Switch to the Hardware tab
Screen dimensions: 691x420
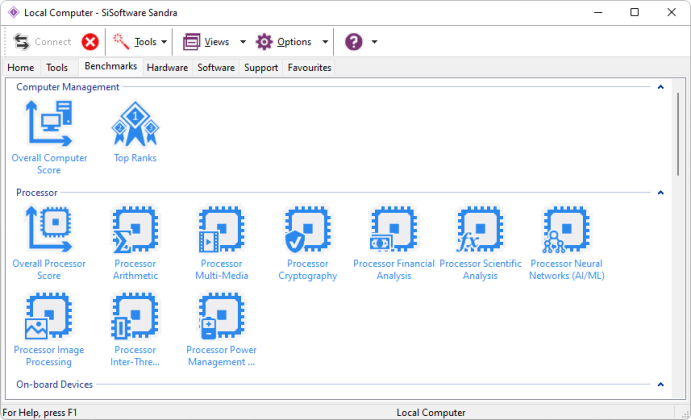167,67
